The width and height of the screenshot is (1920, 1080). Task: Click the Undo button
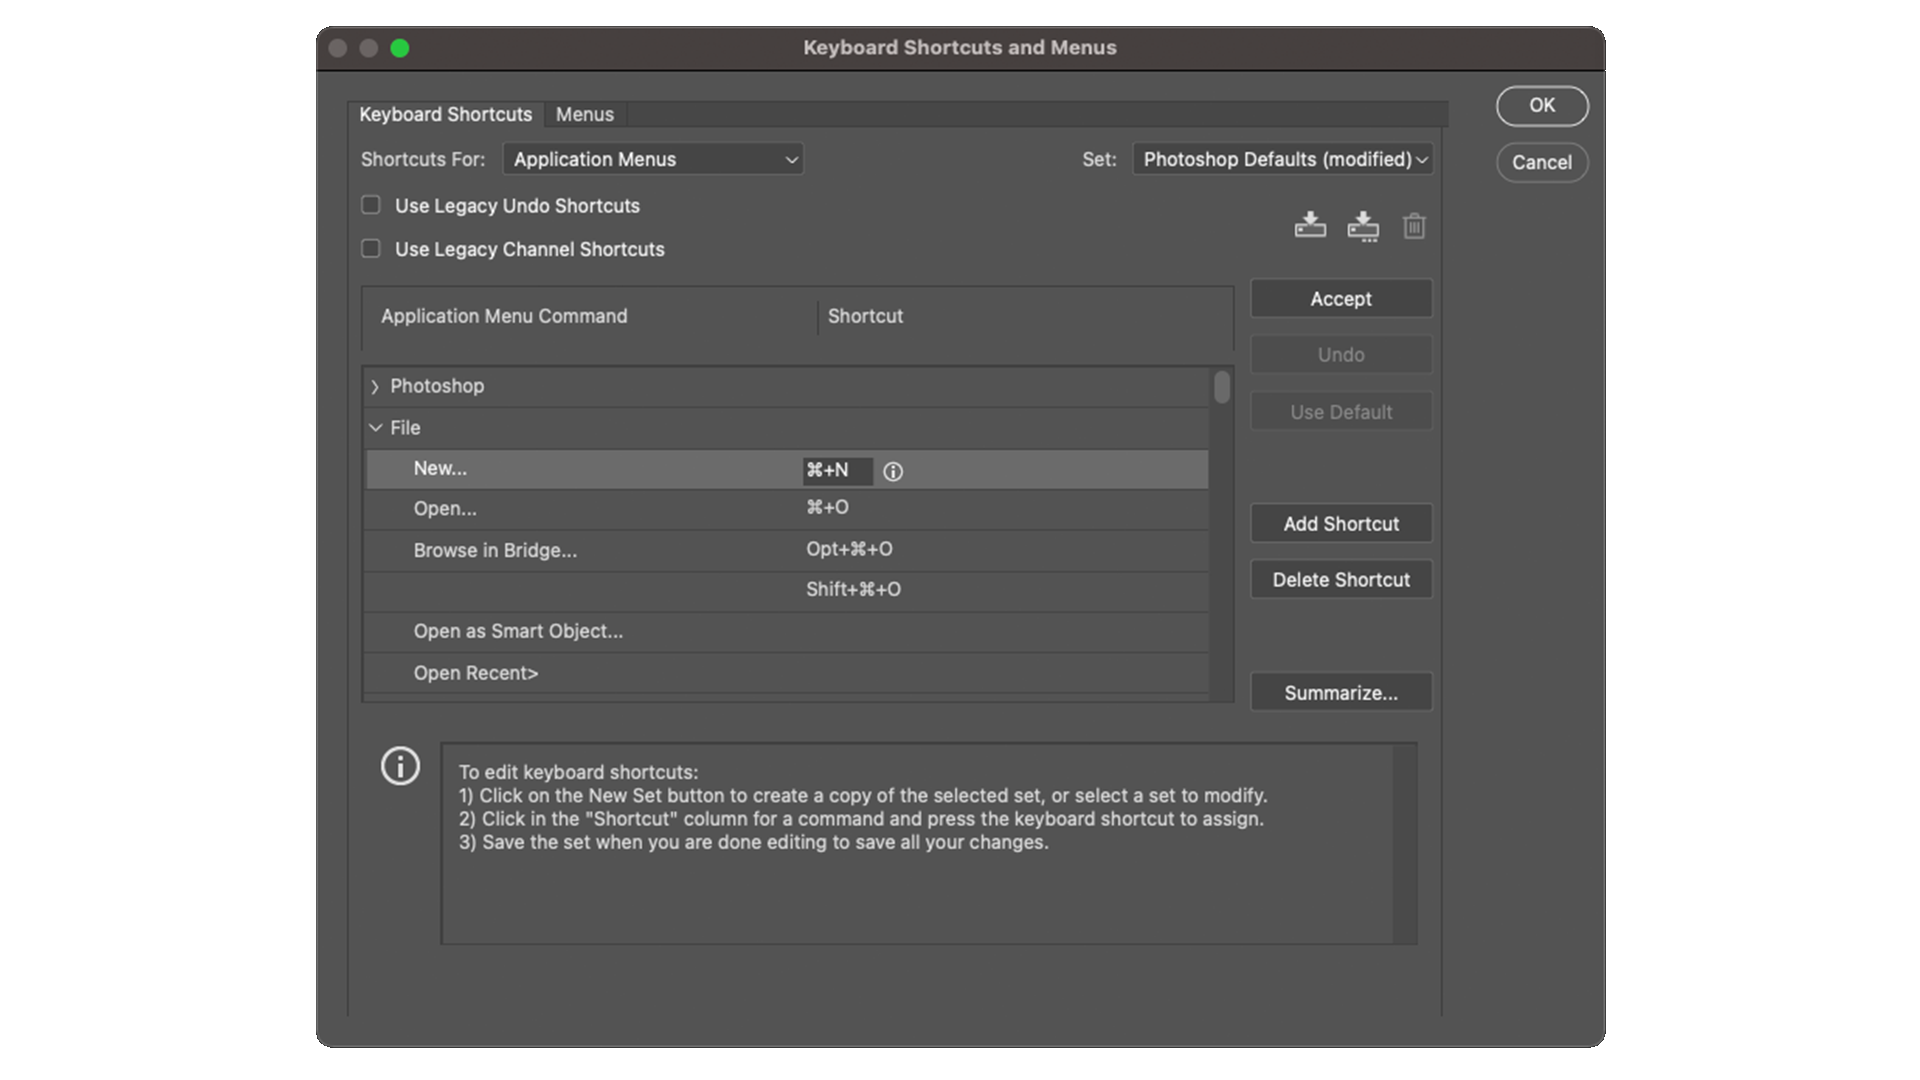coord(1341,355)
